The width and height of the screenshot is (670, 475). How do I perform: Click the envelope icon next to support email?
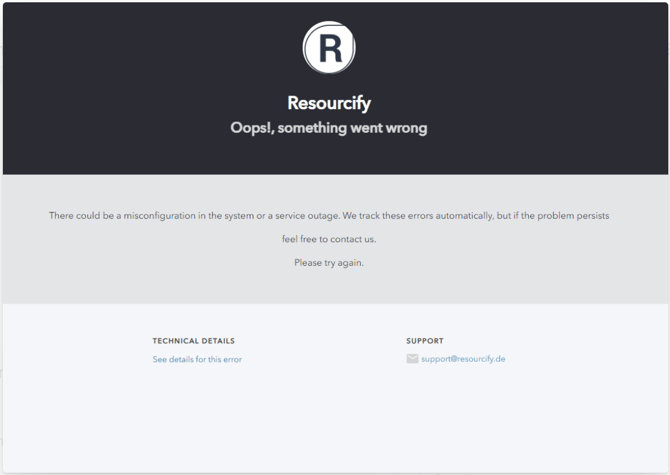point(412,359)
